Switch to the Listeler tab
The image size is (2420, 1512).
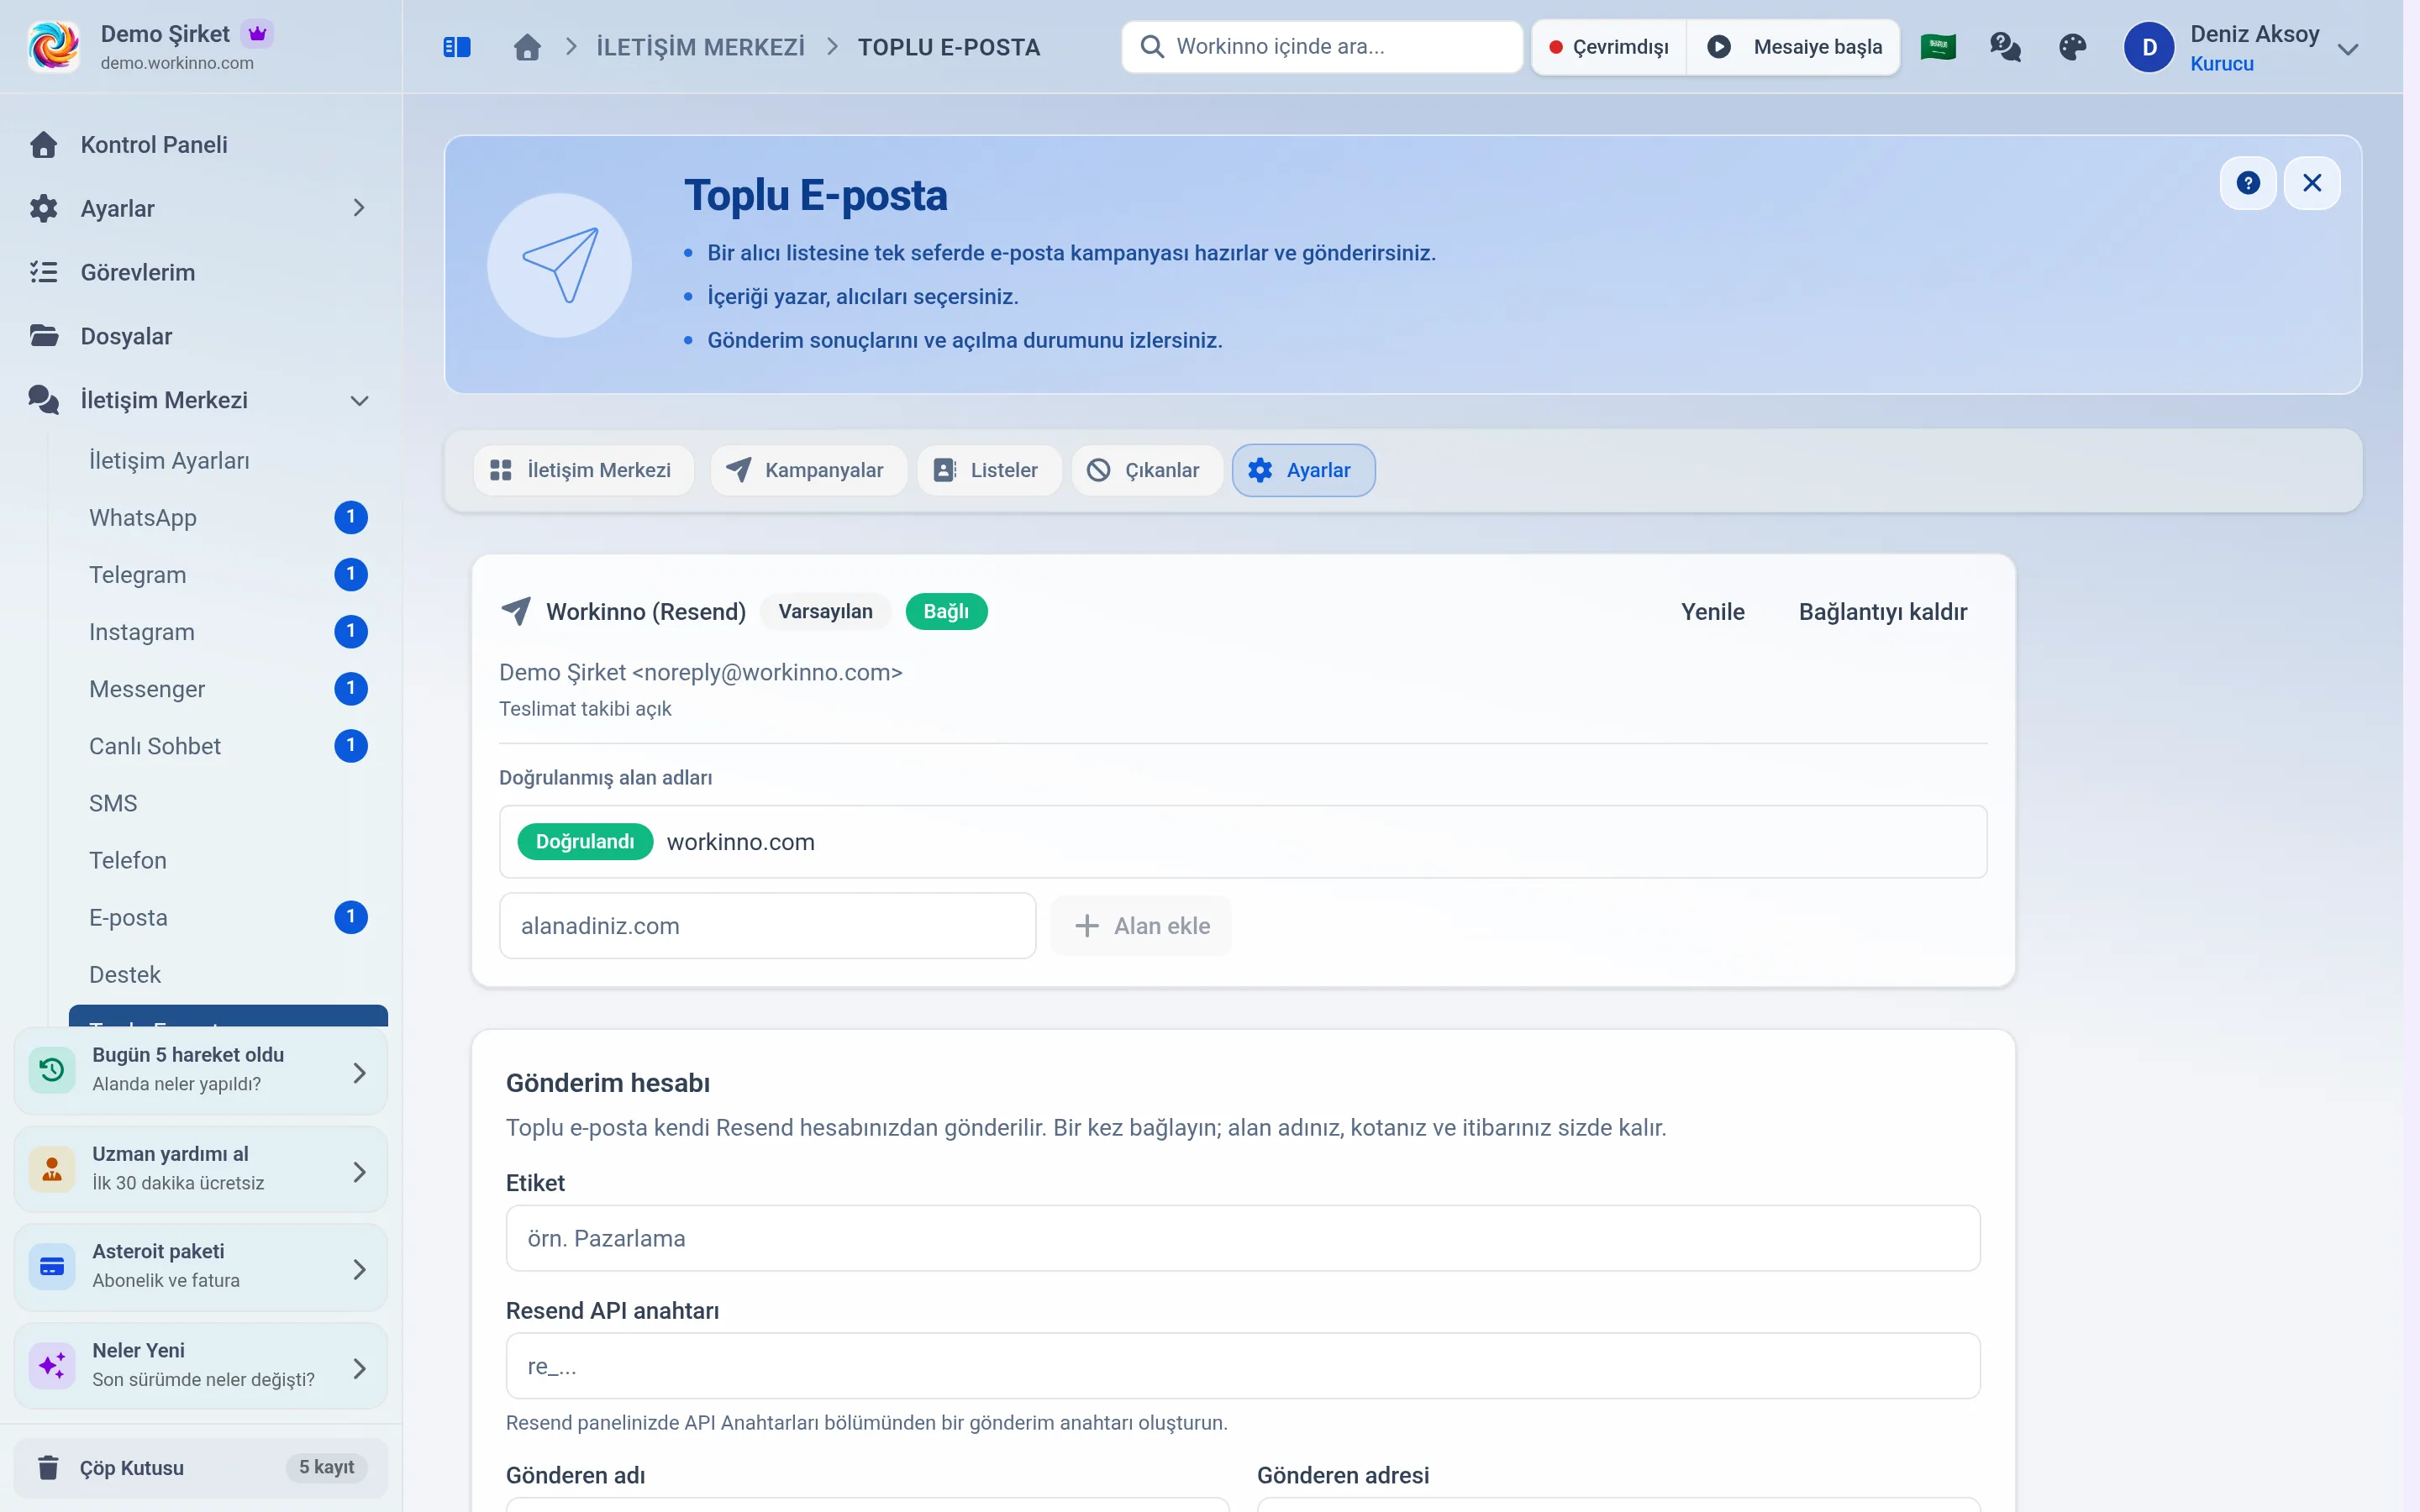click(989, 470)
